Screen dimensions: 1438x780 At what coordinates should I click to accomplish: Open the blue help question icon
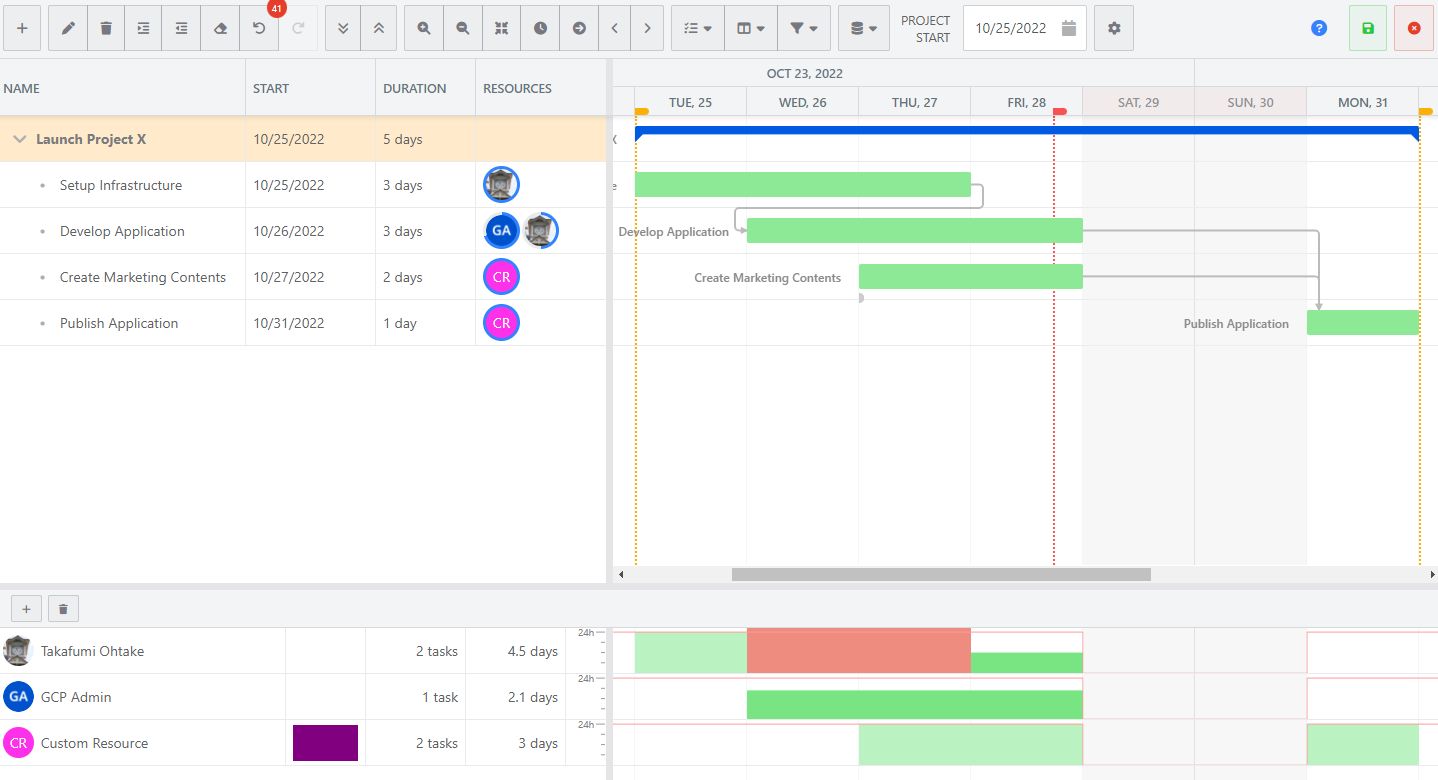pyautogui.click(x=1319, y=28)
